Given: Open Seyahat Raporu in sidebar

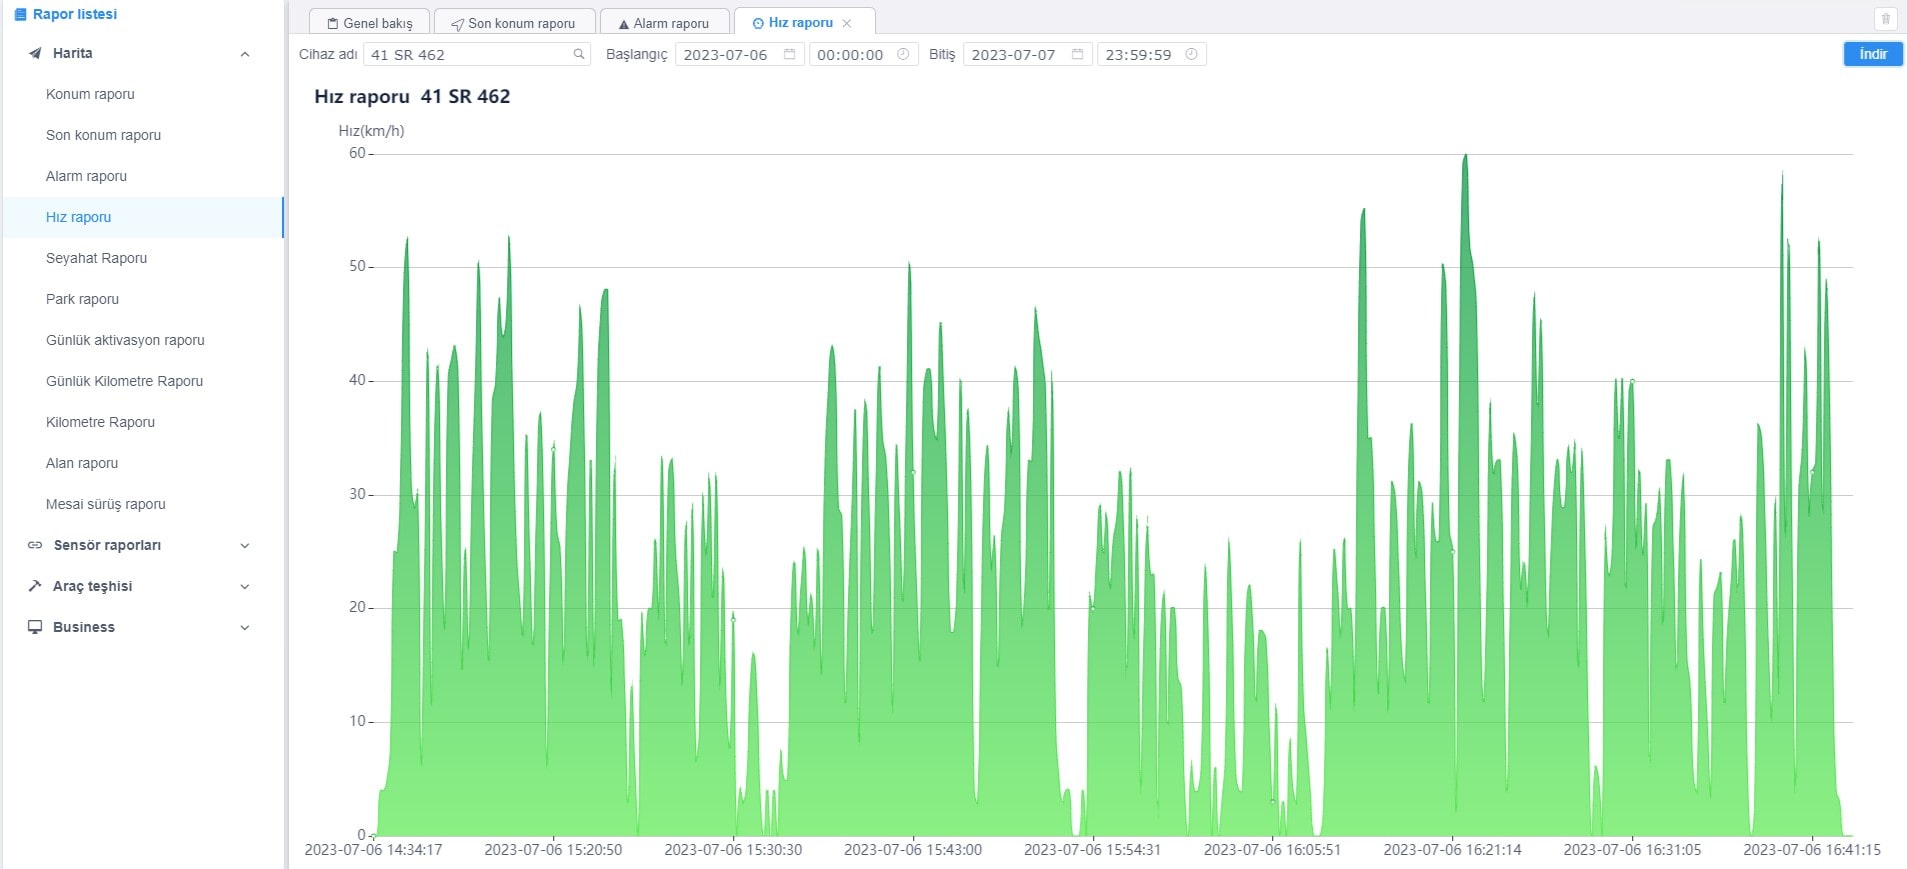Looking at the screenshot, I should click(x=96, y=258).
